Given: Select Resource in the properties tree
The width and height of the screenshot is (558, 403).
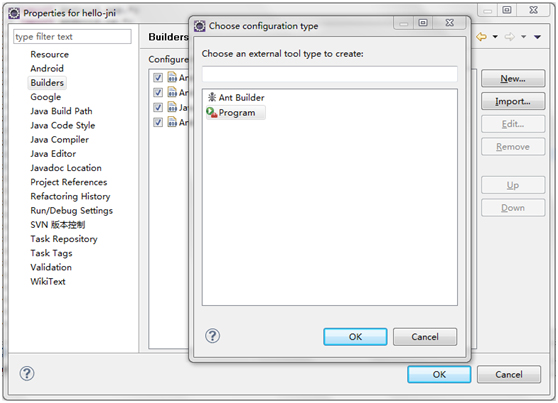Looking at the screenshot, I should [49, 54].
